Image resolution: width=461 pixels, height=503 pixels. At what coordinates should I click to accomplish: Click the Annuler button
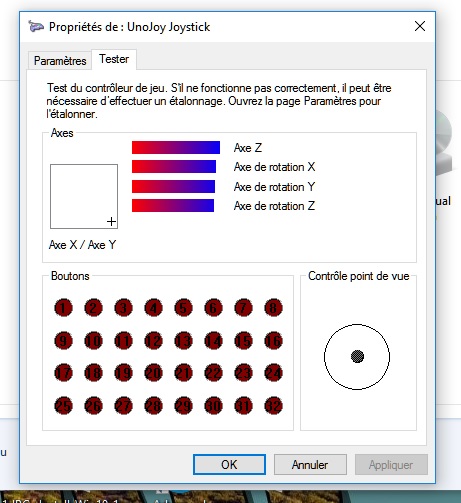coord(310,464)
